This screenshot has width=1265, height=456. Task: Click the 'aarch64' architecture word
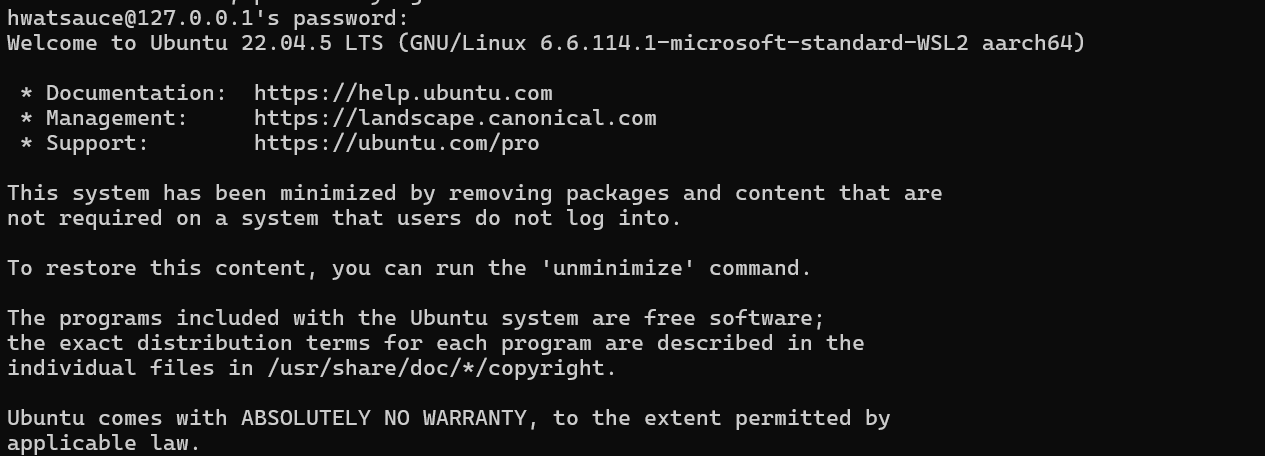1028,43
